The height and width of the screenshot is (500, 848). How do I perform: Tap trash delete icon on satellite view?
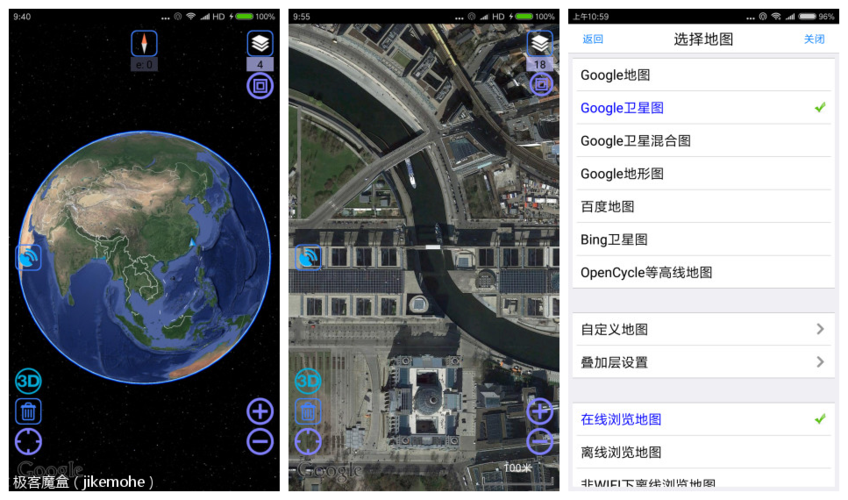(x=308, y=412)
